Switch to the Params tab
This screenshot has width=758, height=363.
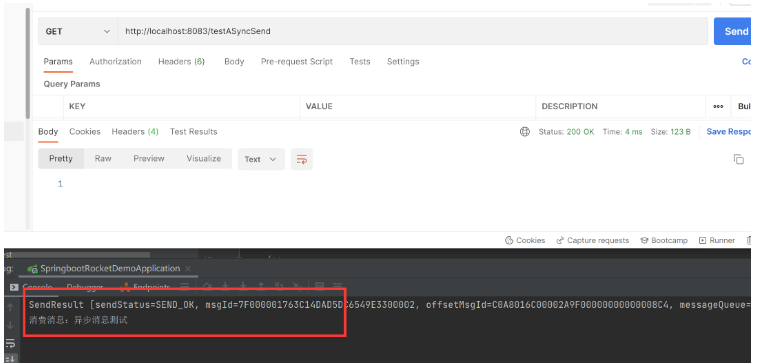coord(58,61)
